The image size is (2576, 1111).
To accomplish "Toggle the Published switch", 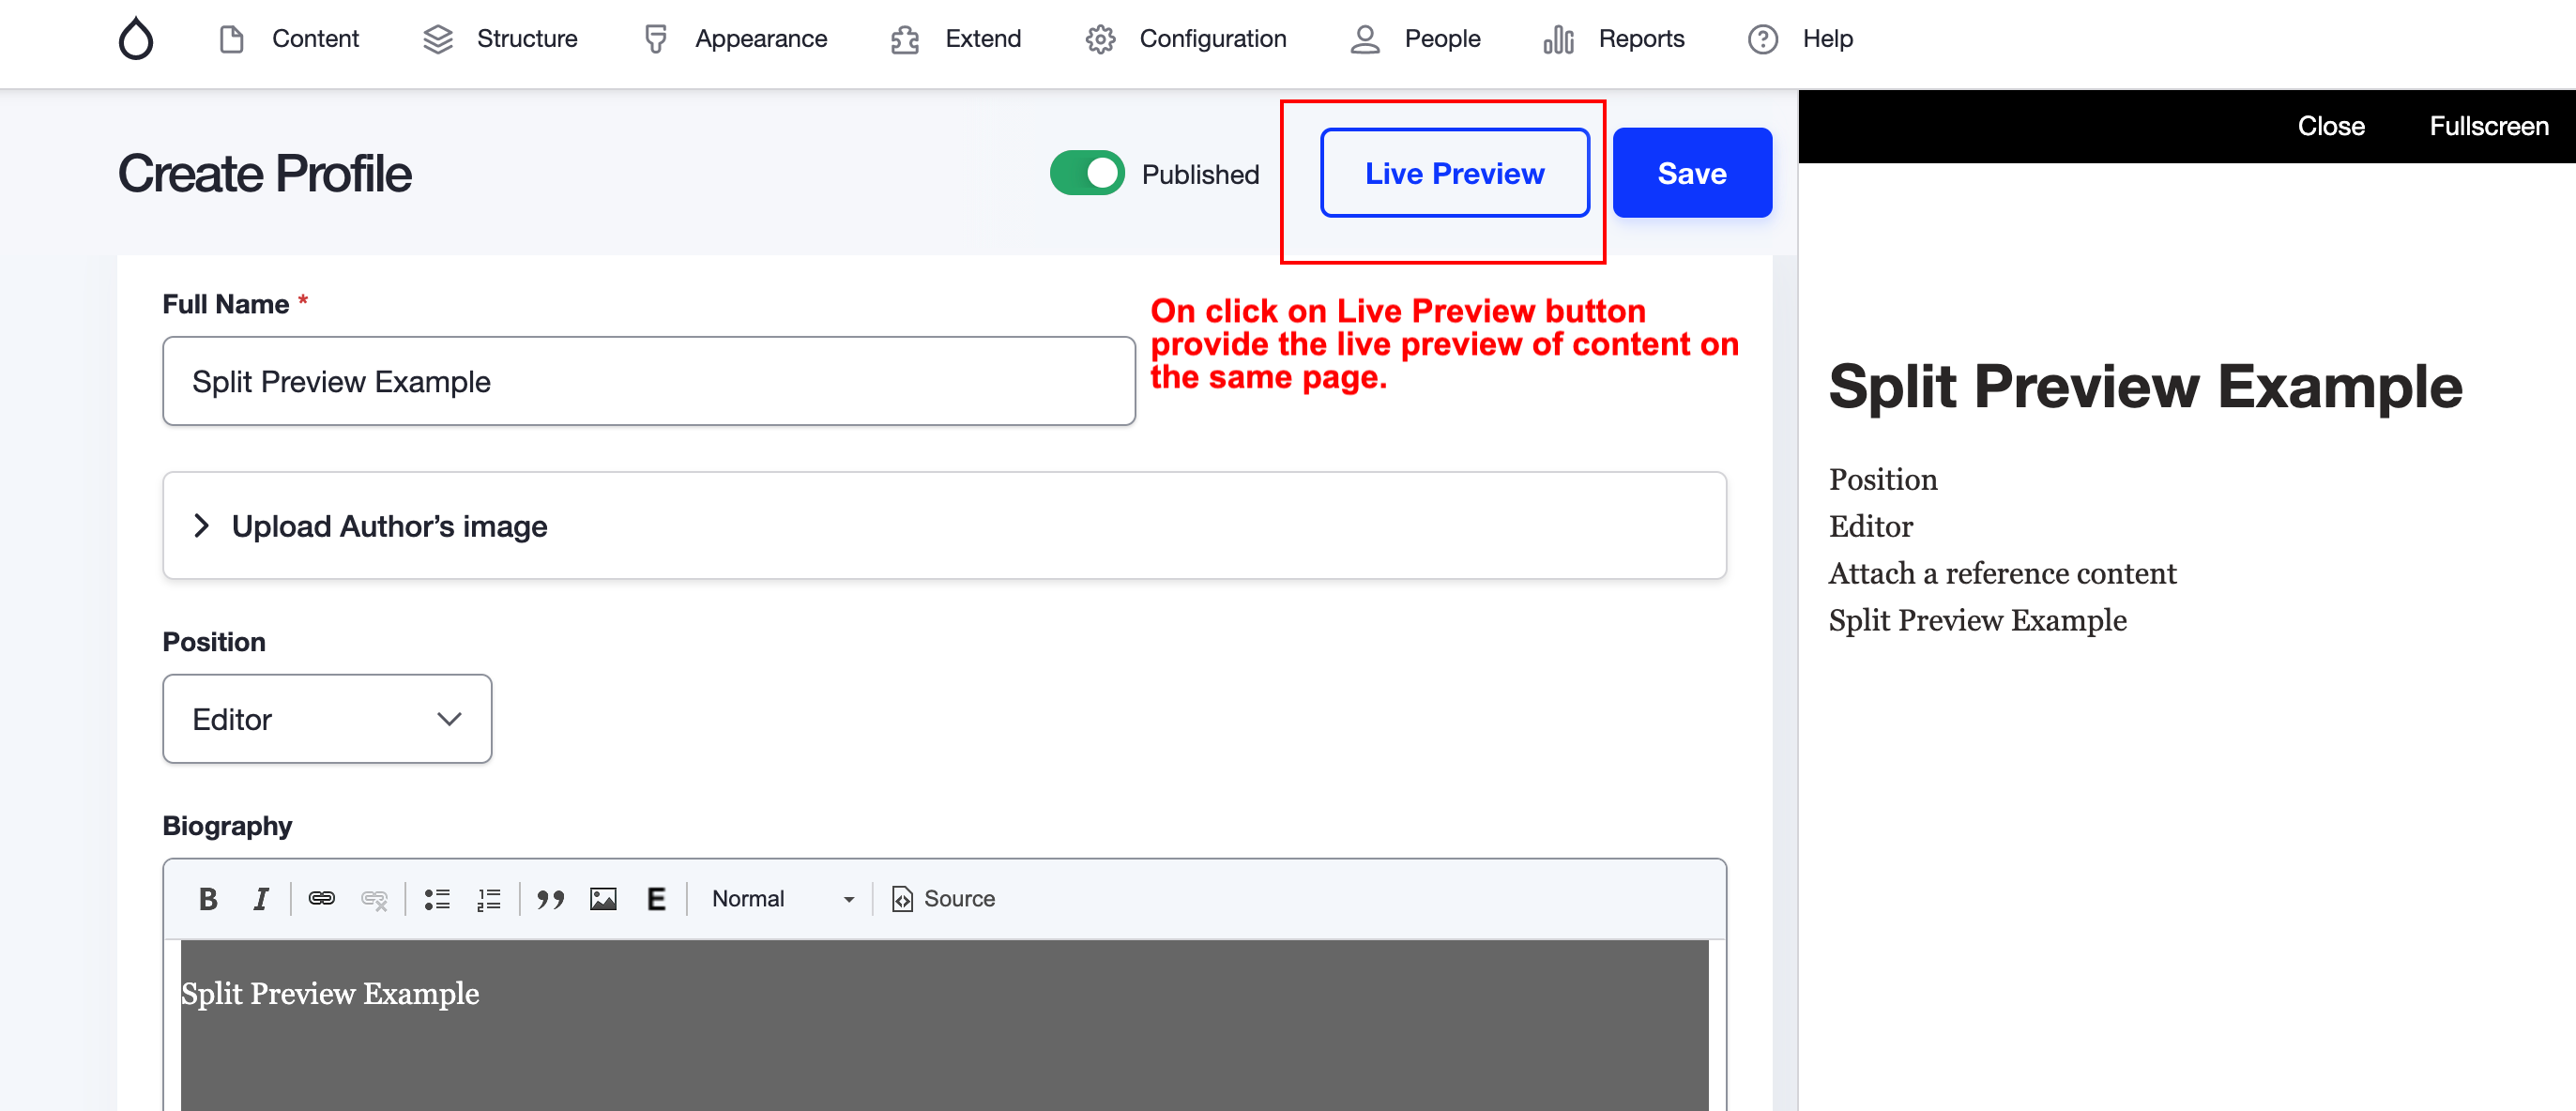I will pyautogui.click(x=1087, y=173).
